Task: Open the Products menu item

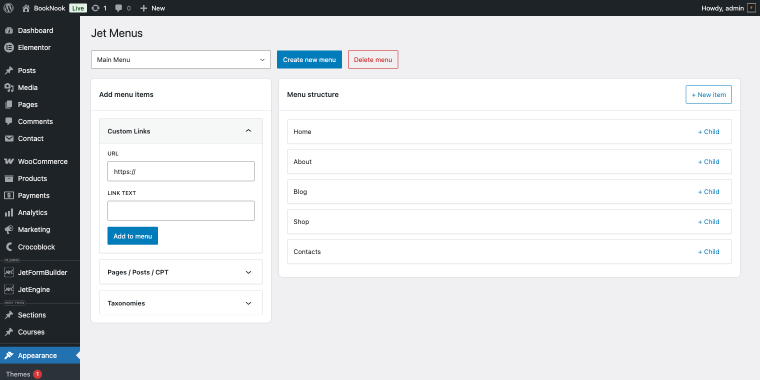Action: pyautogui.click(x=40, y=178)
